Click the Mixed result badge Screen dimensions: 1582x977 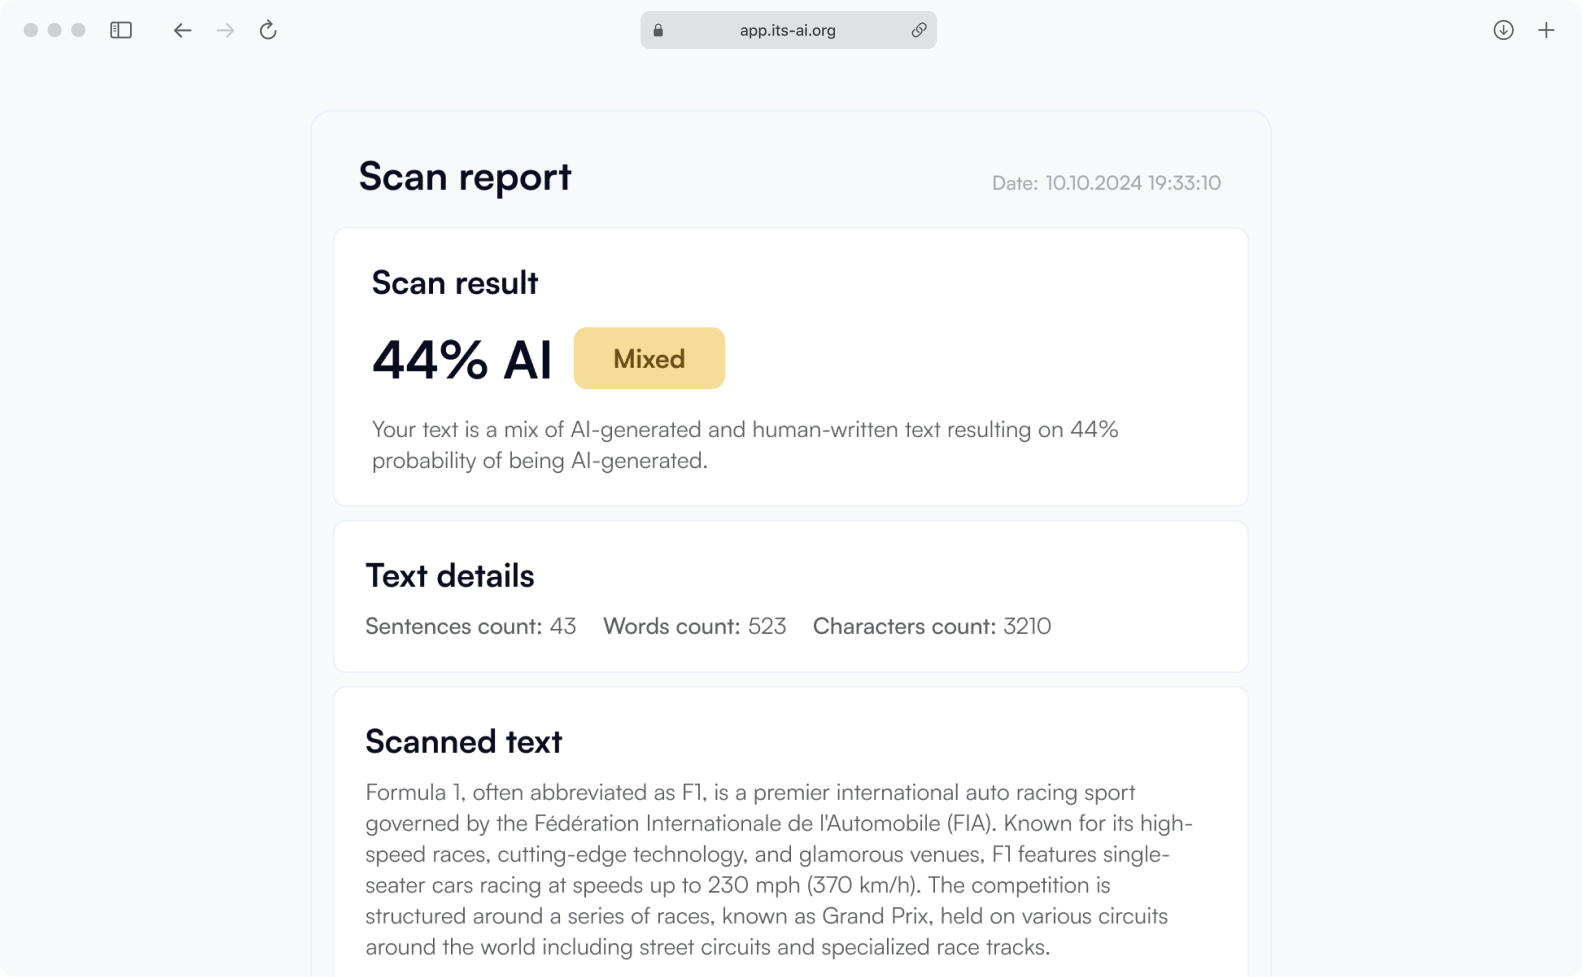coord(649,358)
